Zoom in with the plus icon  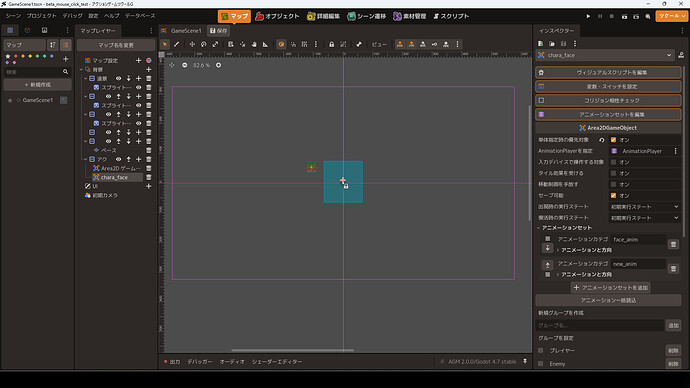point(218,65)
